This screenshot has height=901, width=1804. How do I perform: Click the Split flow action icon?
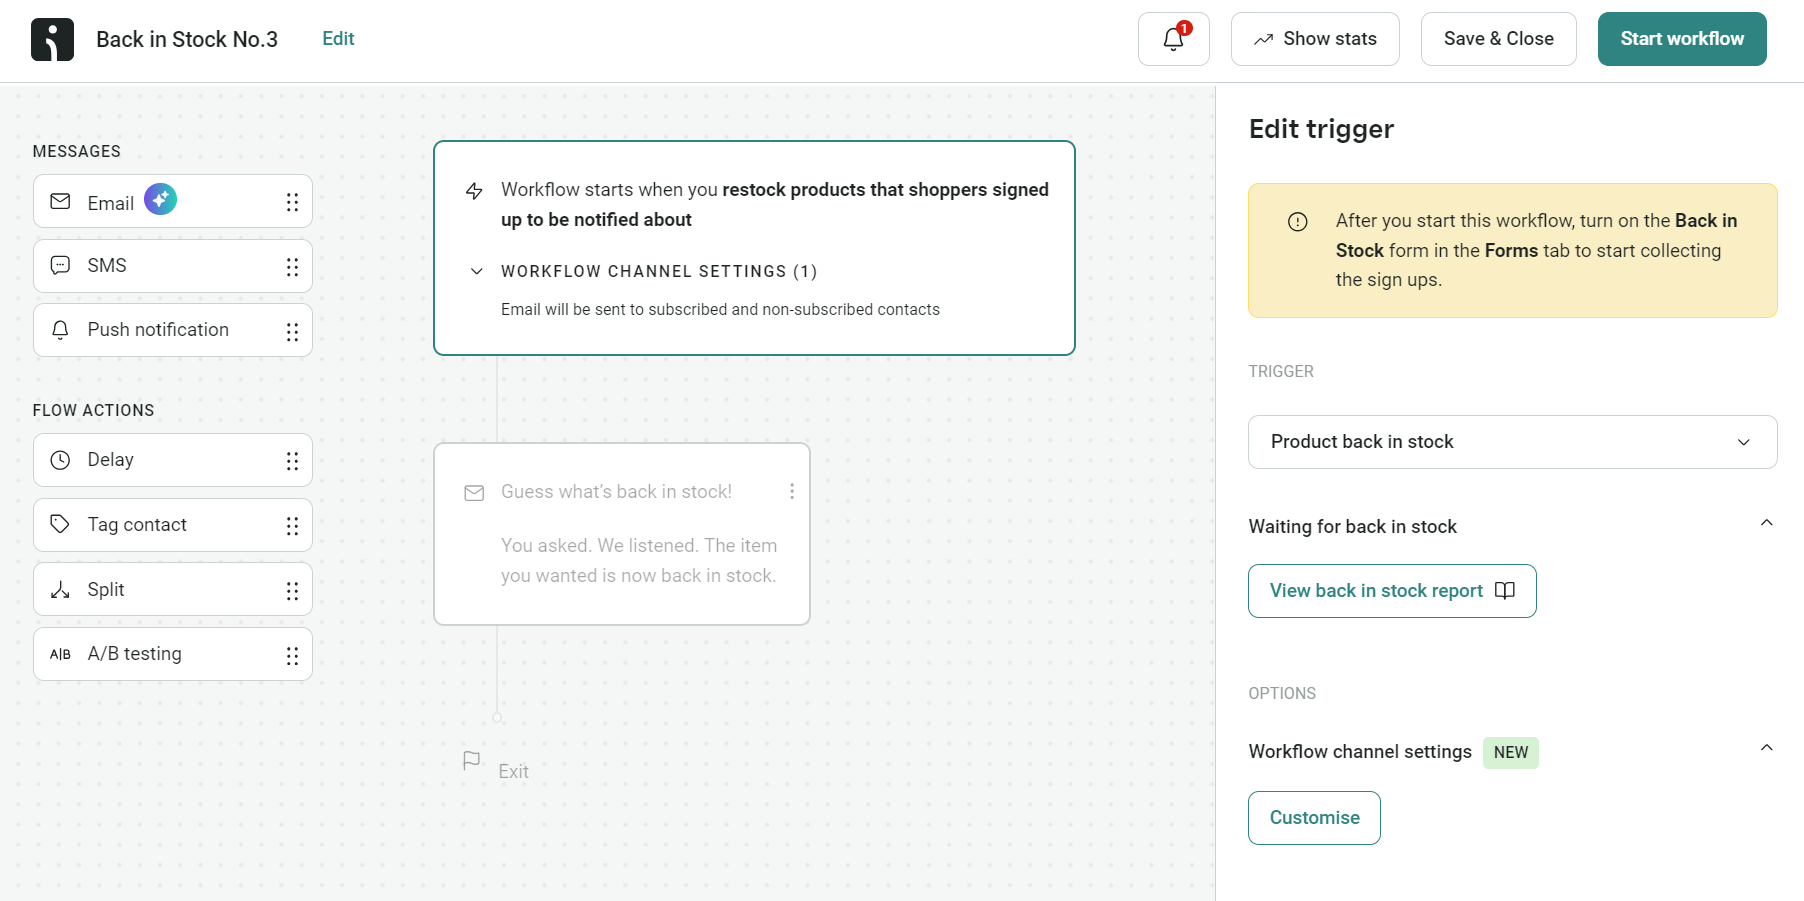[x=60, y=589]
